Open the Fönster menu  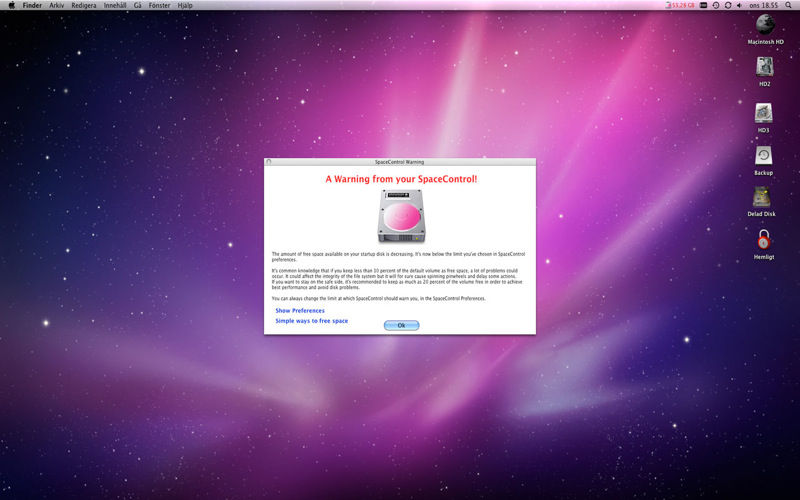159,5
